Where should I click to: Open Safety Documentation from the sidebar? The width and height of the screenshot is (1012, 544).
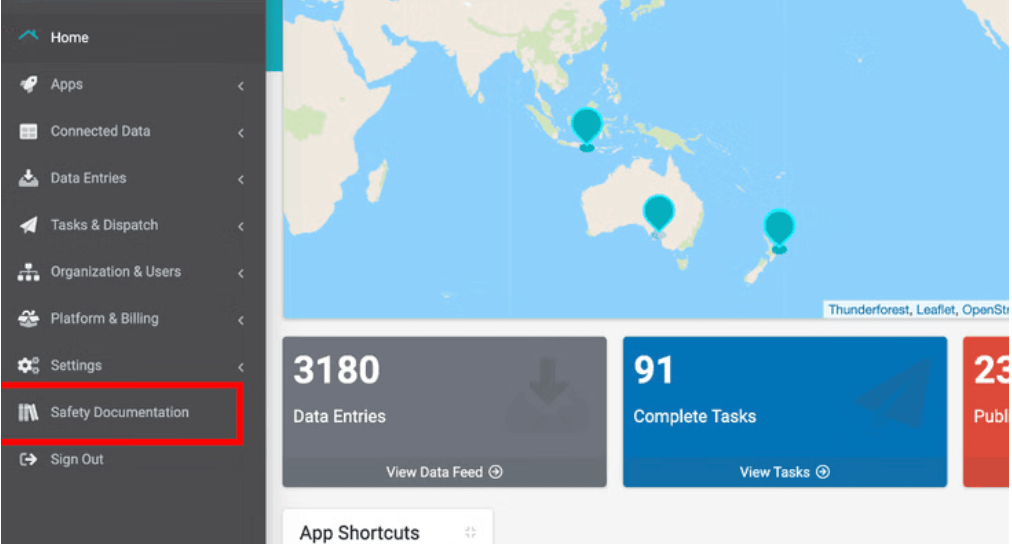(119, 413)
